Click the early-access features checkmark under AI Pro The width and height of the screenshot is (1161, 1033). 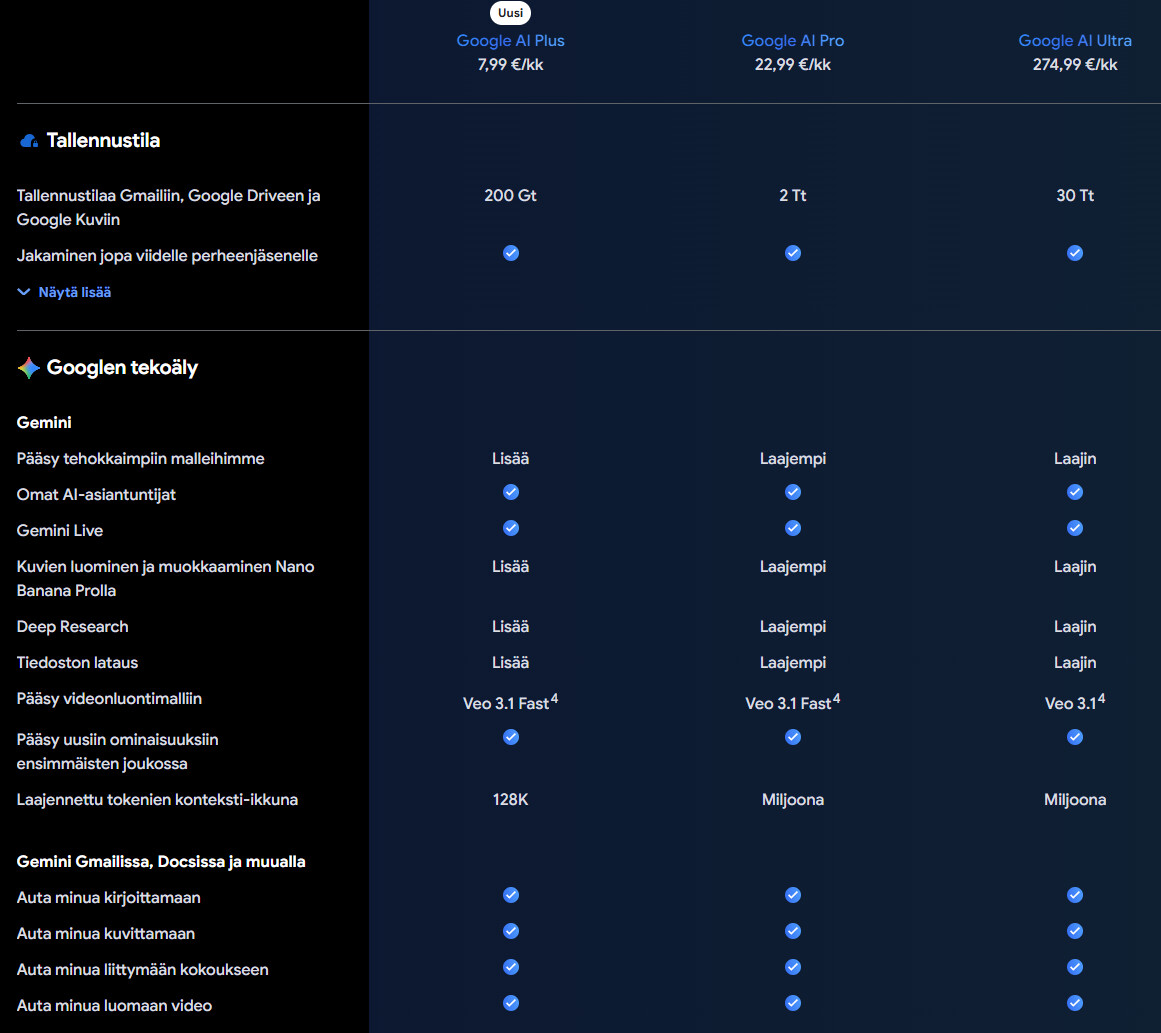[x=793, y=737]
